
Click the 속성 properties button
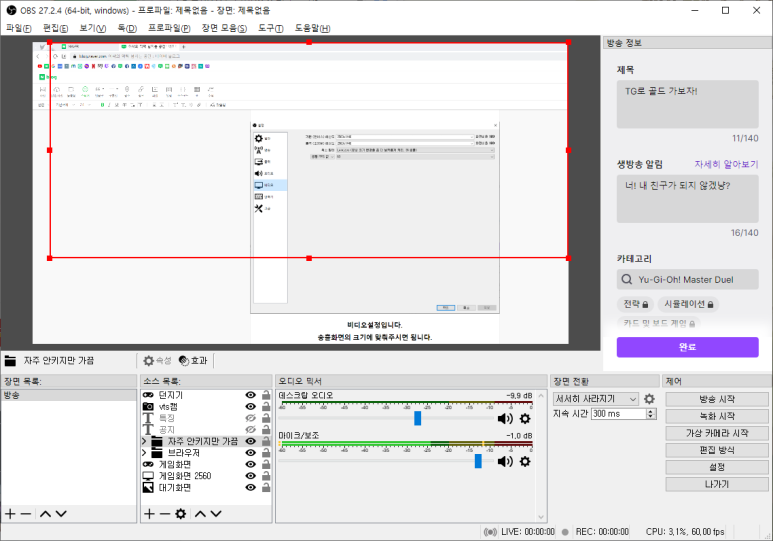157,361
